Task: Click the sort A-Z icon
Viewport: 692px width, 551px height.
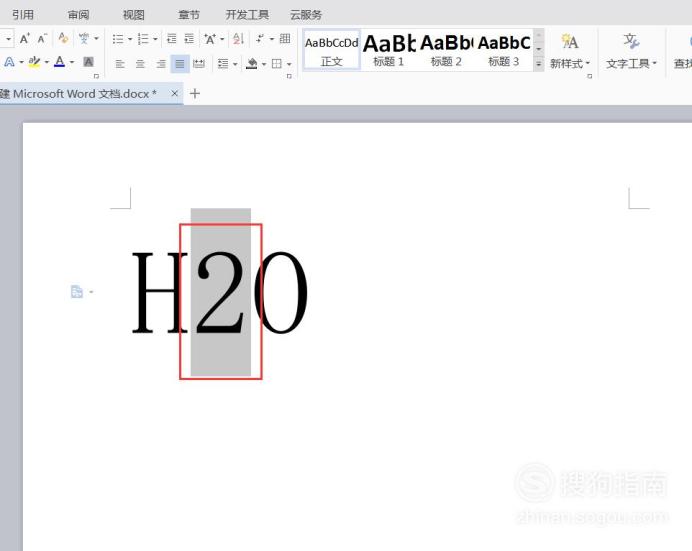Action: coord(238,39)
